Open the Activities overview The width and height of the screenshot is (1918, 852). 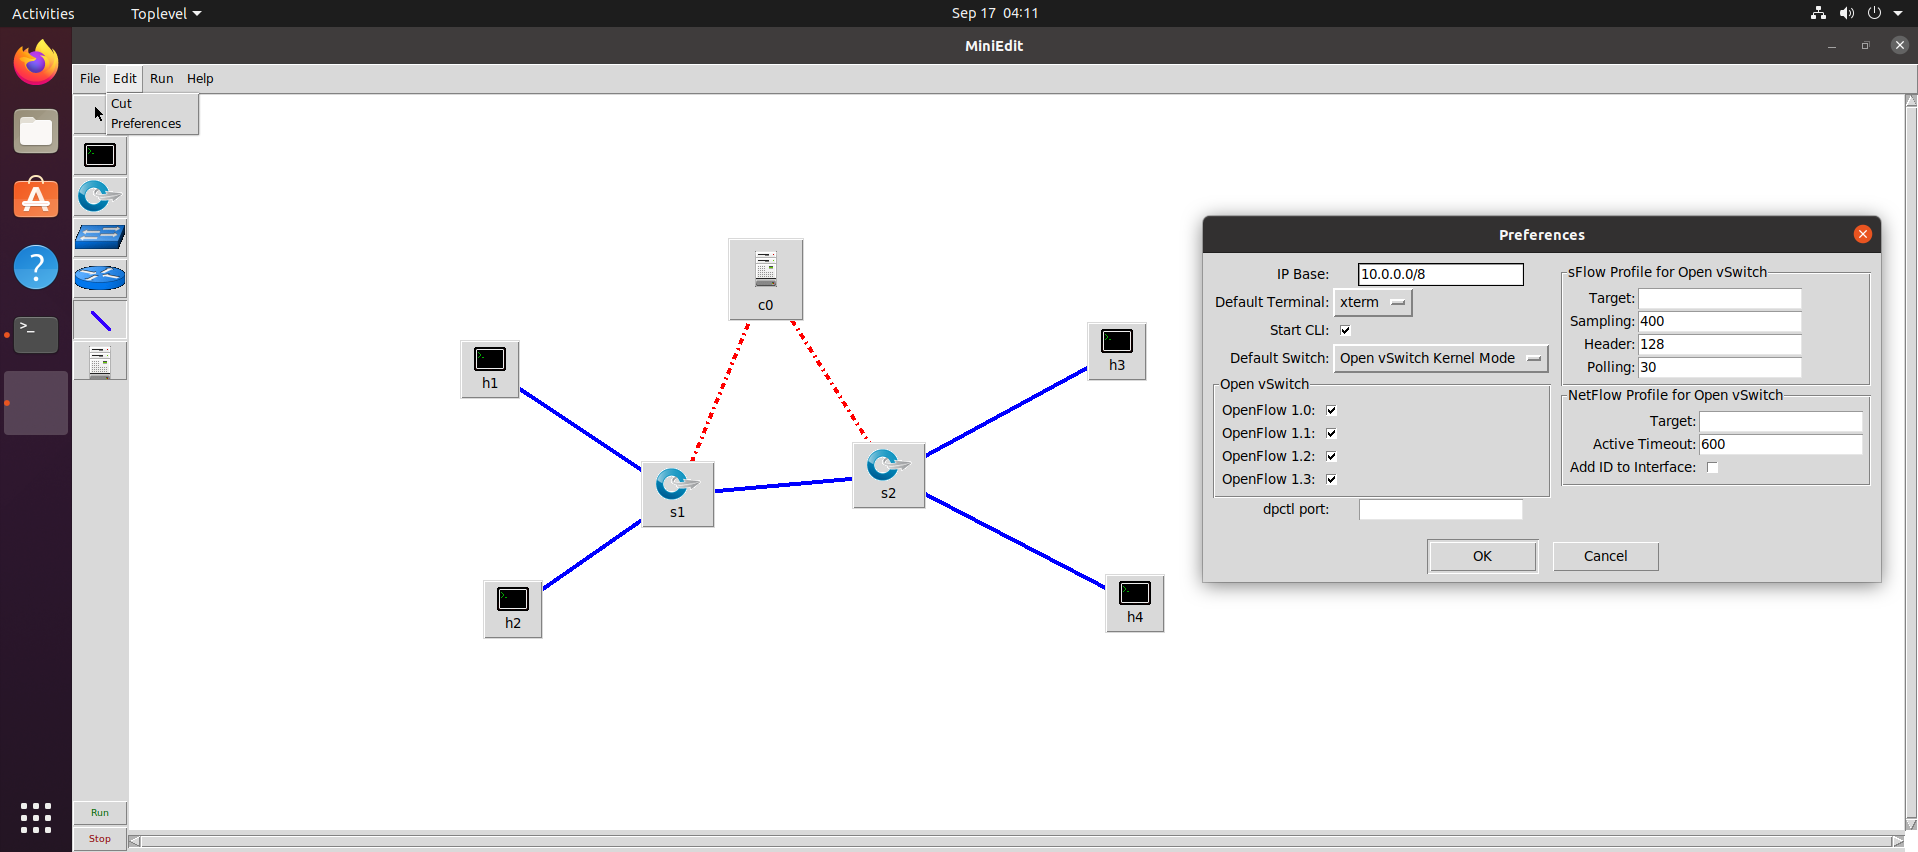pos(43,13)
